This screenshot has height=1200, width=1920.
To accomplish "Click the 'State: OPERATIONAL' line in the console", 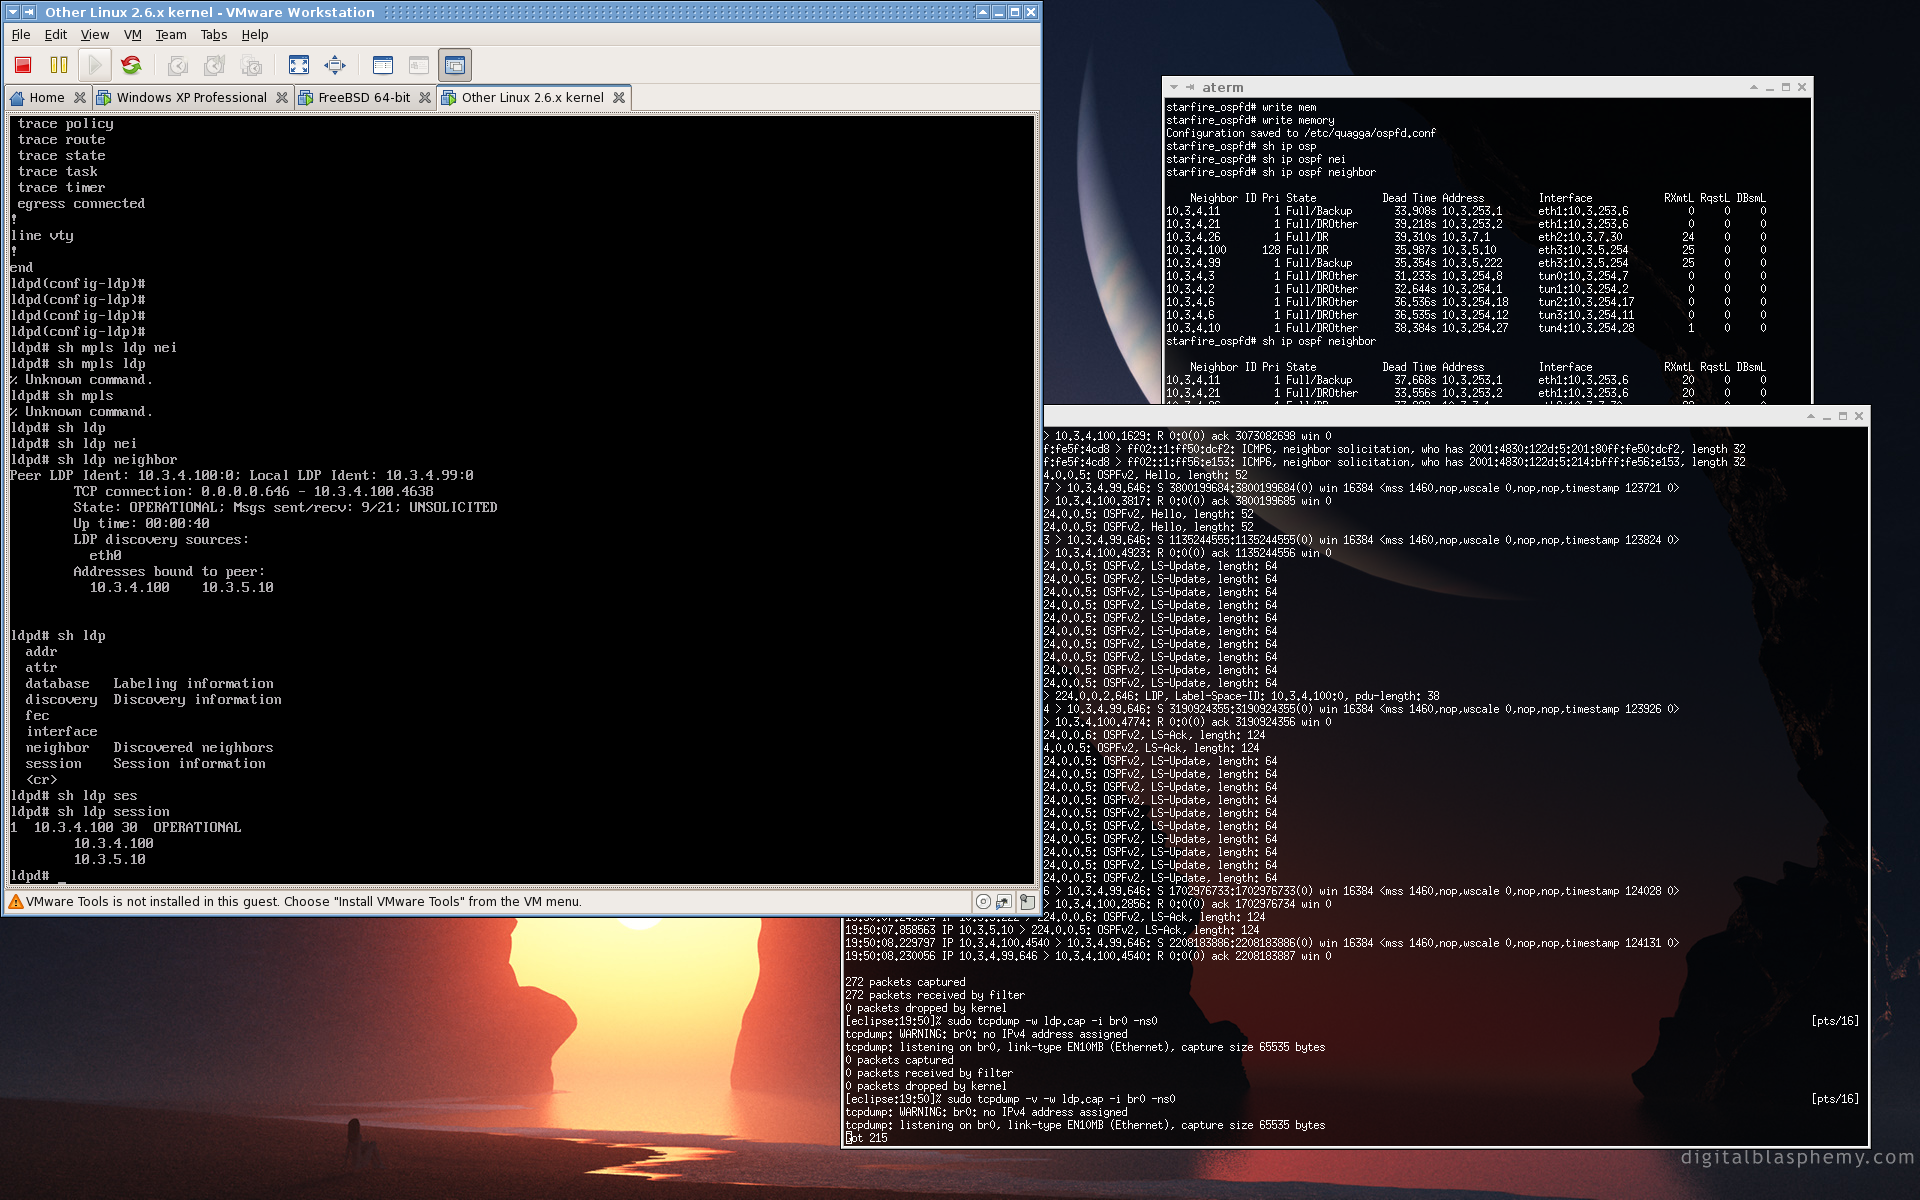I will click(285, 507).
